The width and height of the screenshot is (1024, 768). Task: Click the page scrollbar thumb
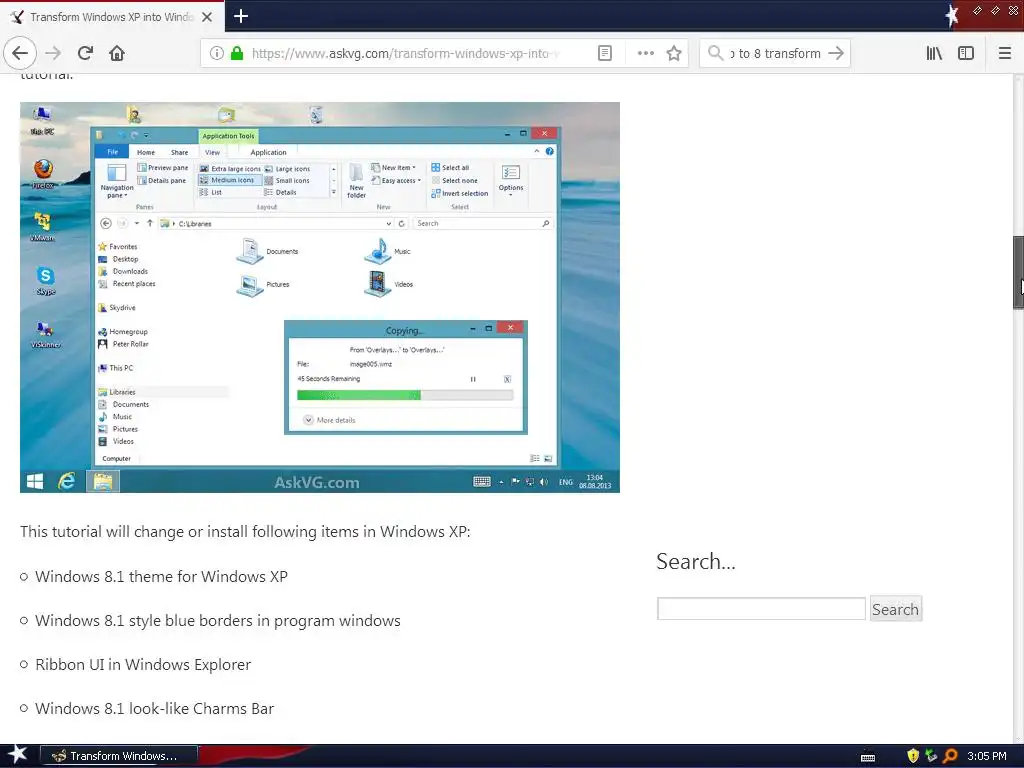point(1018,272)
